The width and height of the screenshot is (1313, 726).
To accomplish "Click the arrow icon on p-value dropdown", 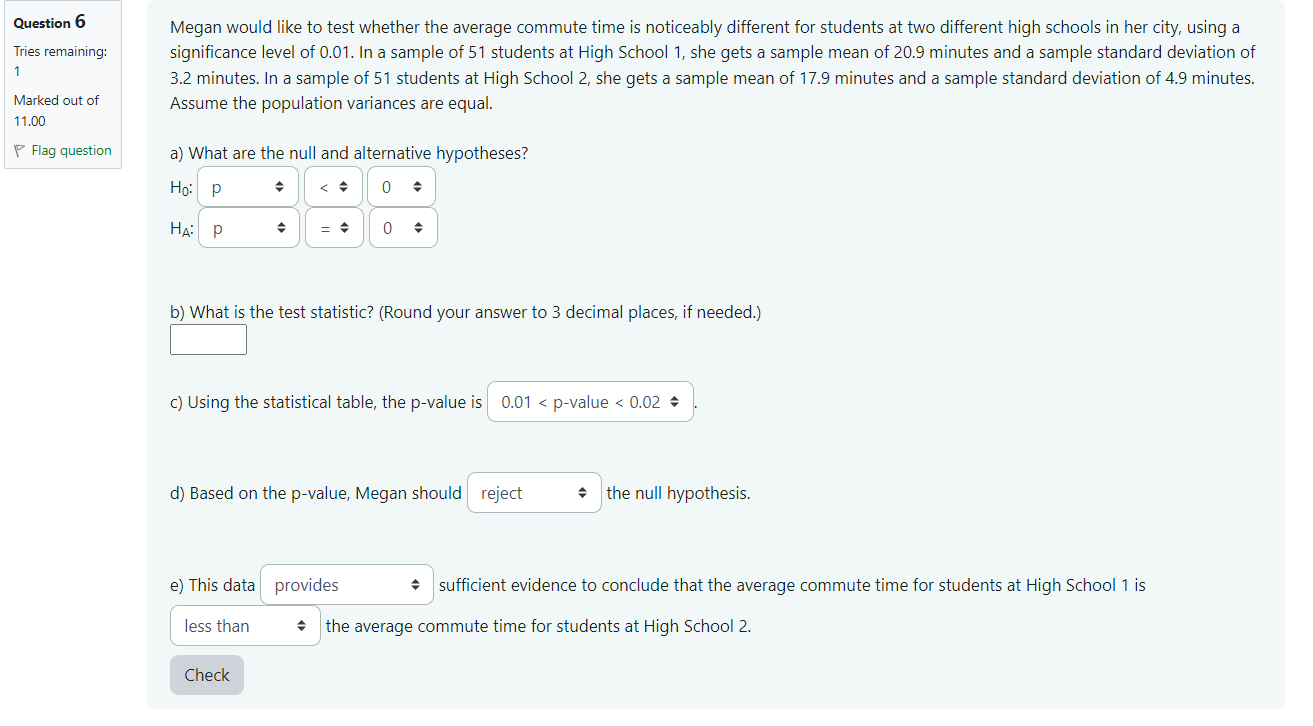I will [673, 402].
